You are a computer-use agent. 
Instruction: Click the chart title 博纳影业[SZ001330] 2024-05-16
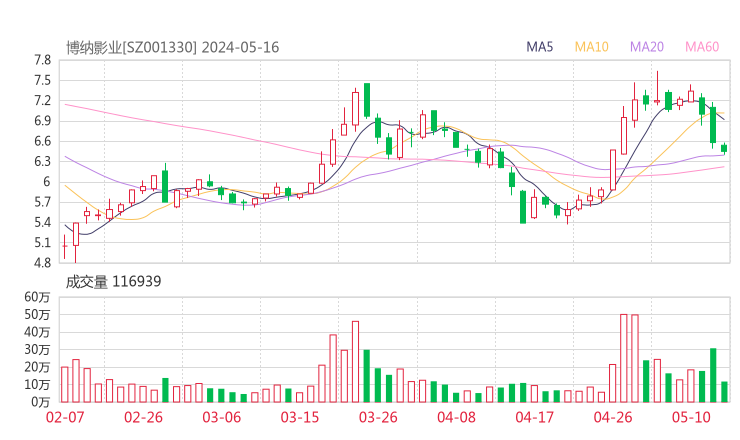click(x=172, y=48)
